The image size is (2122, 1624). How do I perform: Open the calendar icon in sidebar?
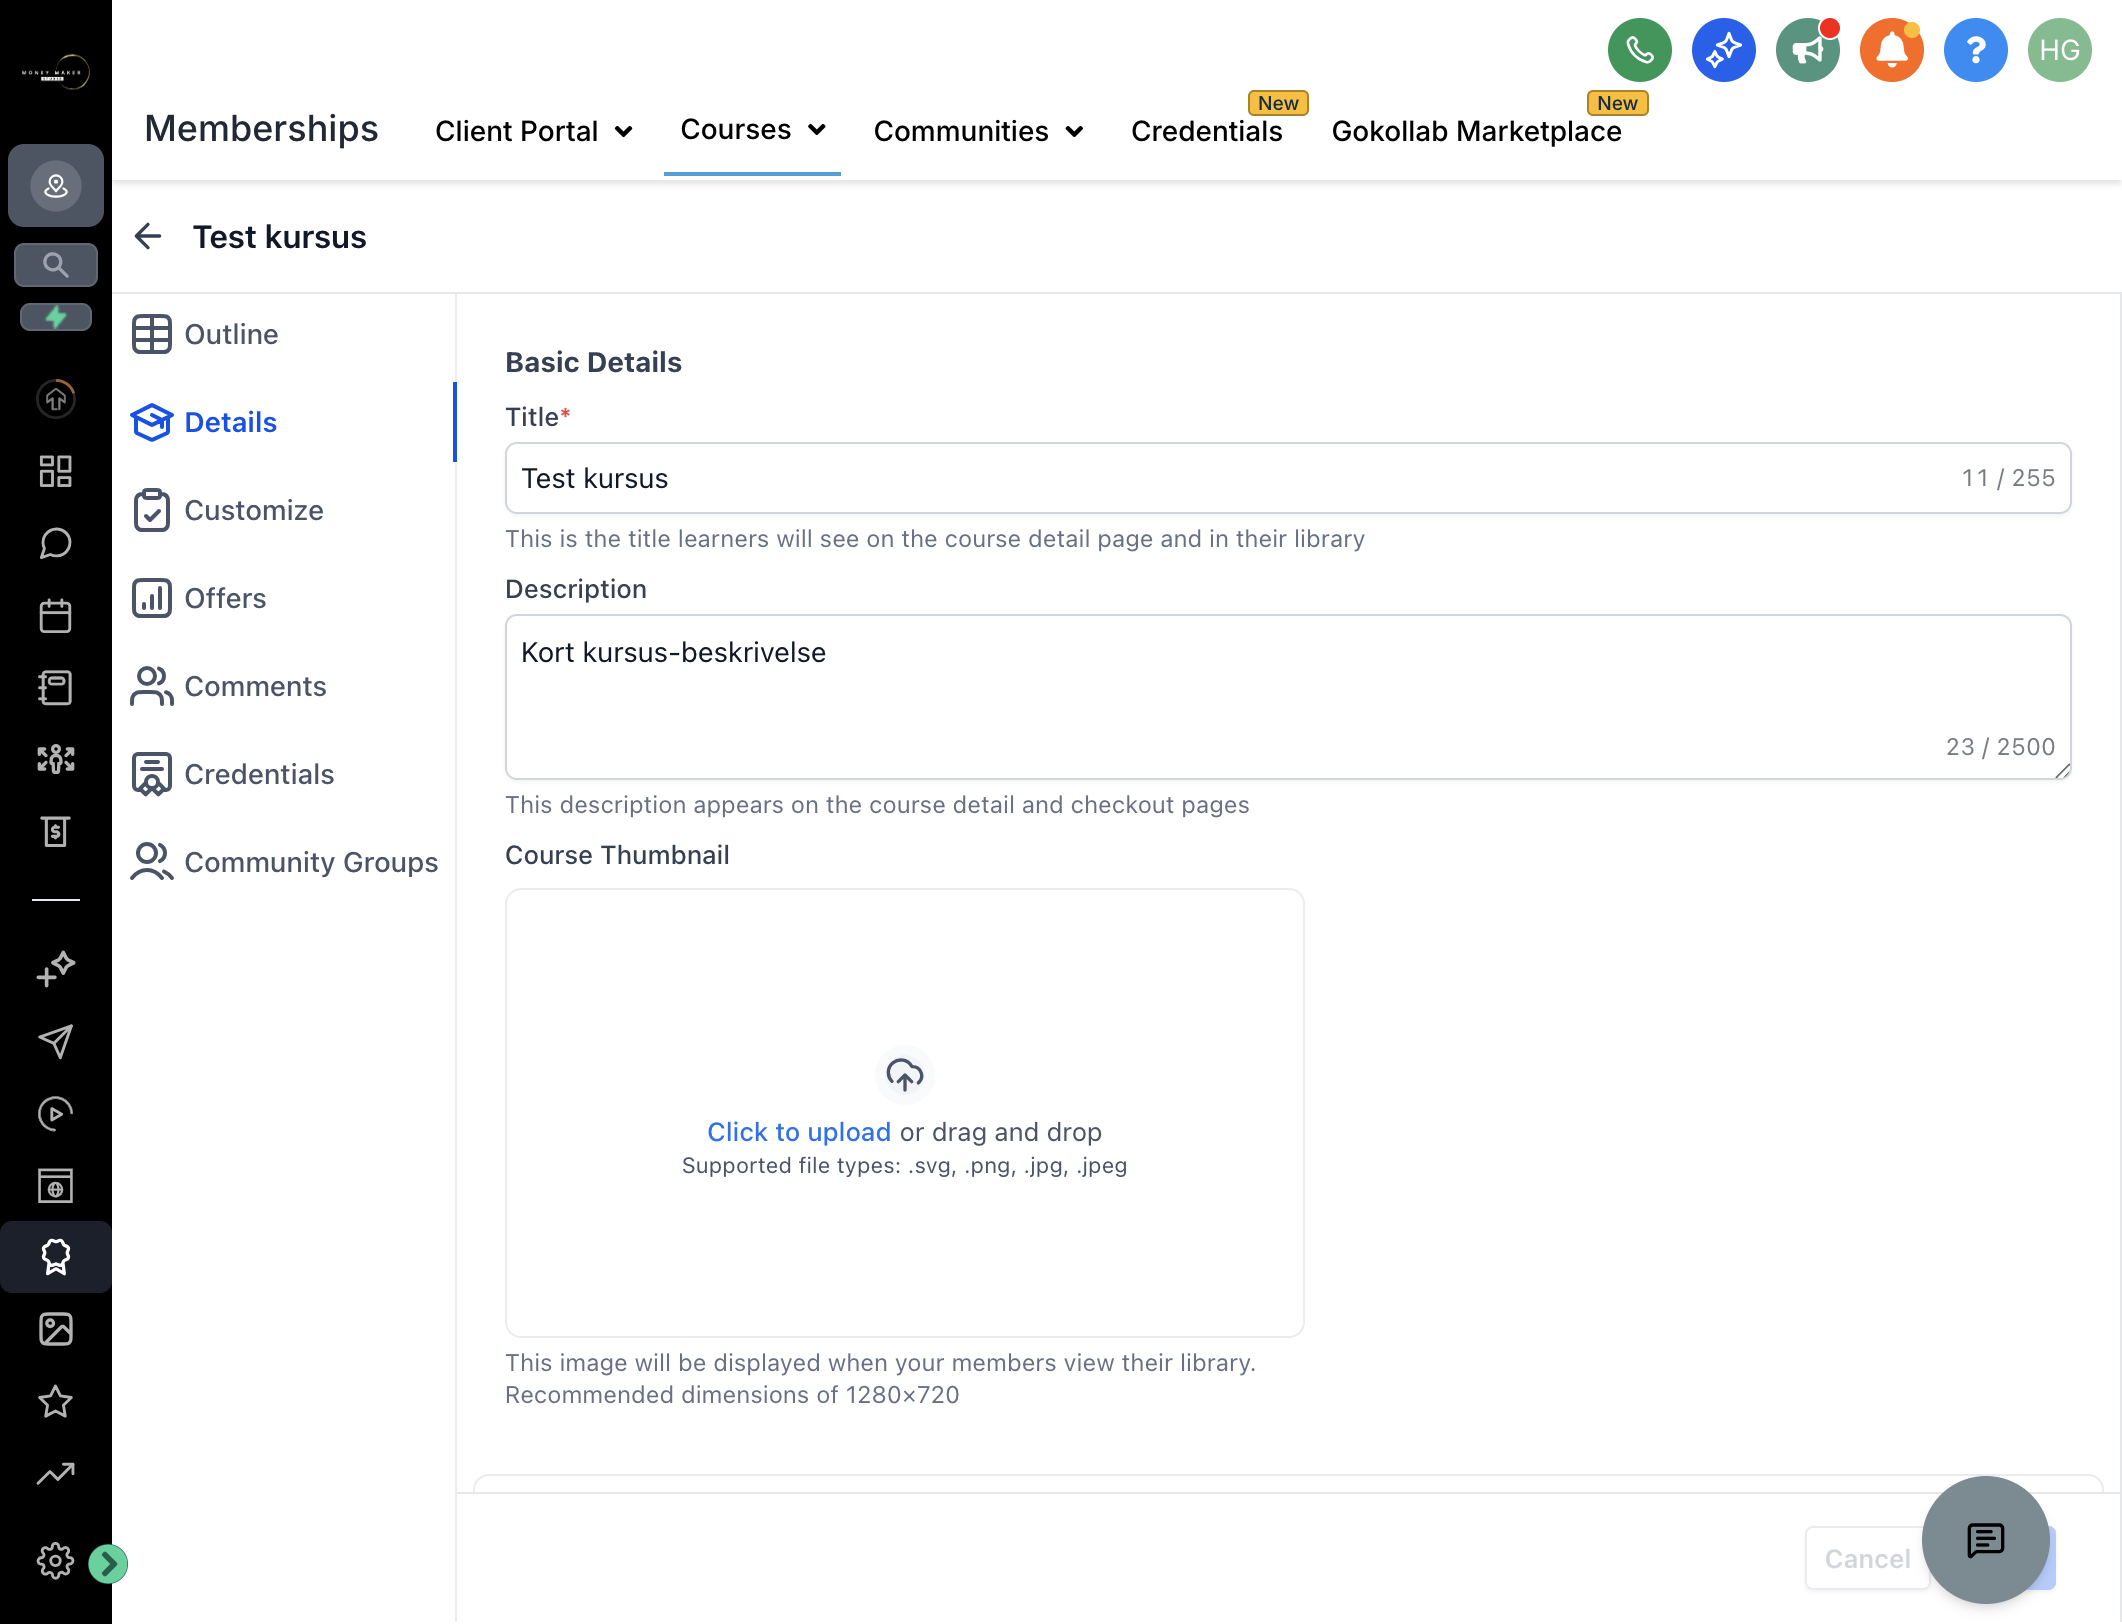point(56,615)
